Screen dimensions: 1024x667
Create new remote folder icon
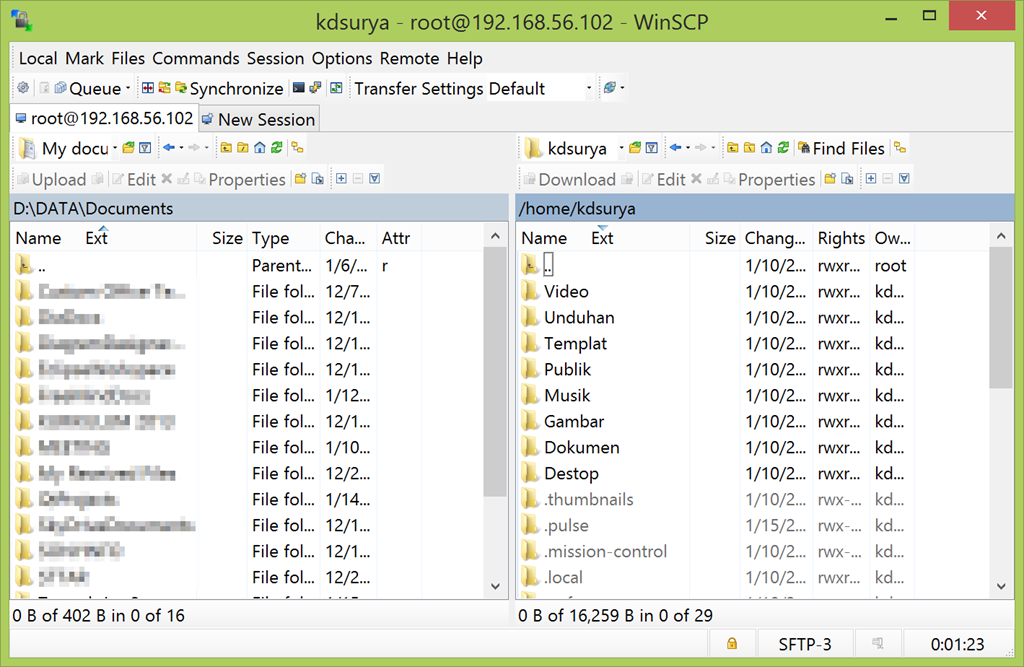coord(830,178)
